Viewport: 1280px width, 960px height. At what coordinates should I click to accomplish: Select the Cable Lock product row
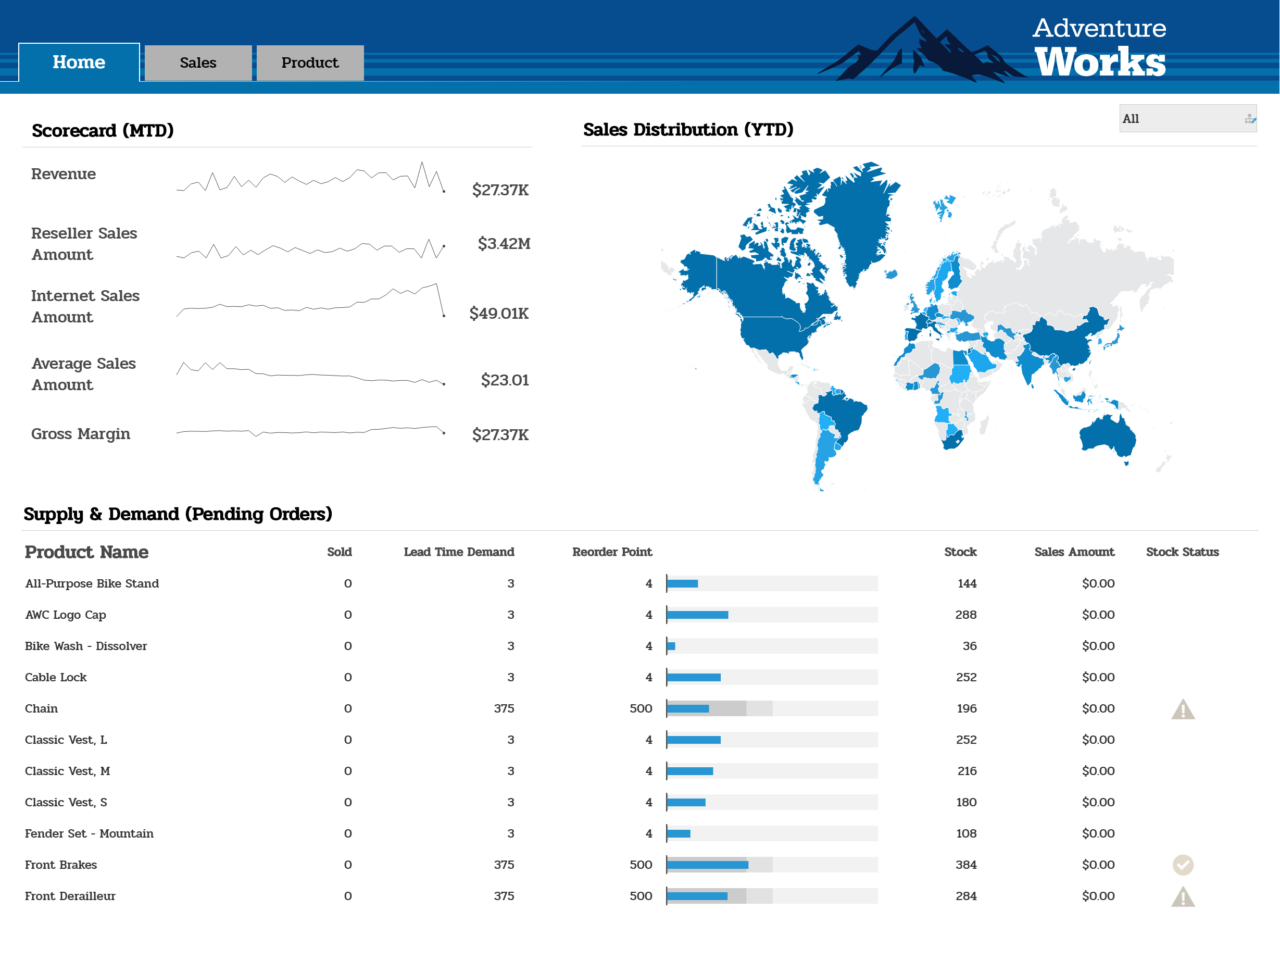(56, 677)
